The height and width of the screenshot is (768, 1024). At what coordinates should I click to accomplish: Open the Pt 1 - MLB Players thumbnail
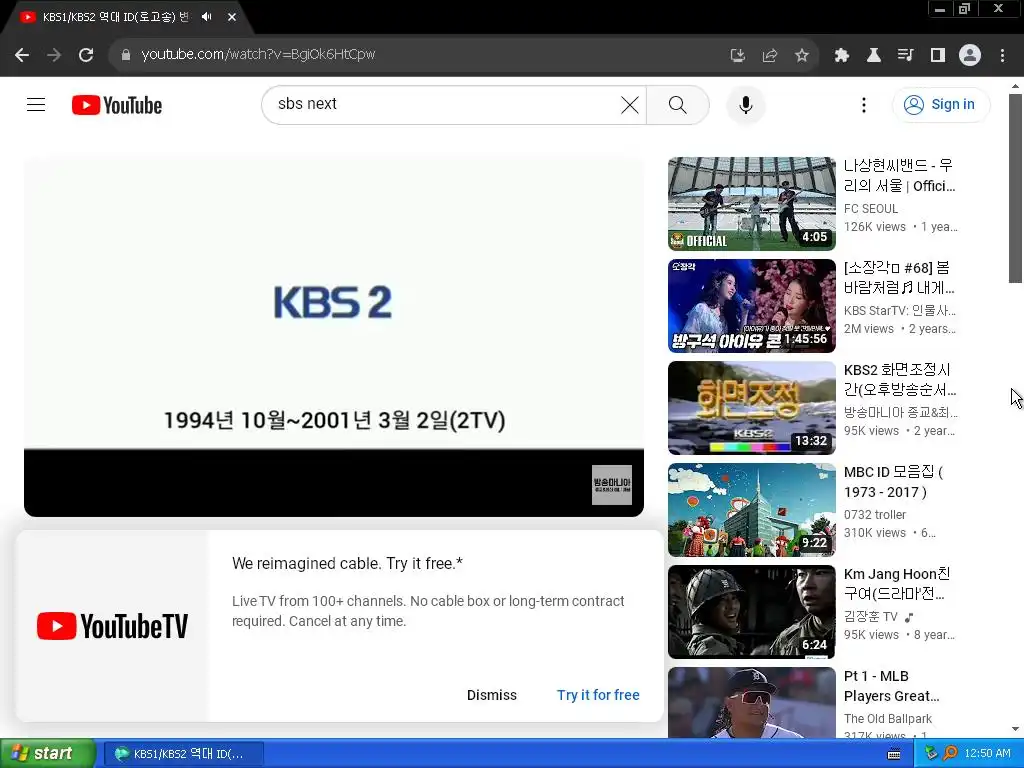pyautogui.click(x=752, y=703)
